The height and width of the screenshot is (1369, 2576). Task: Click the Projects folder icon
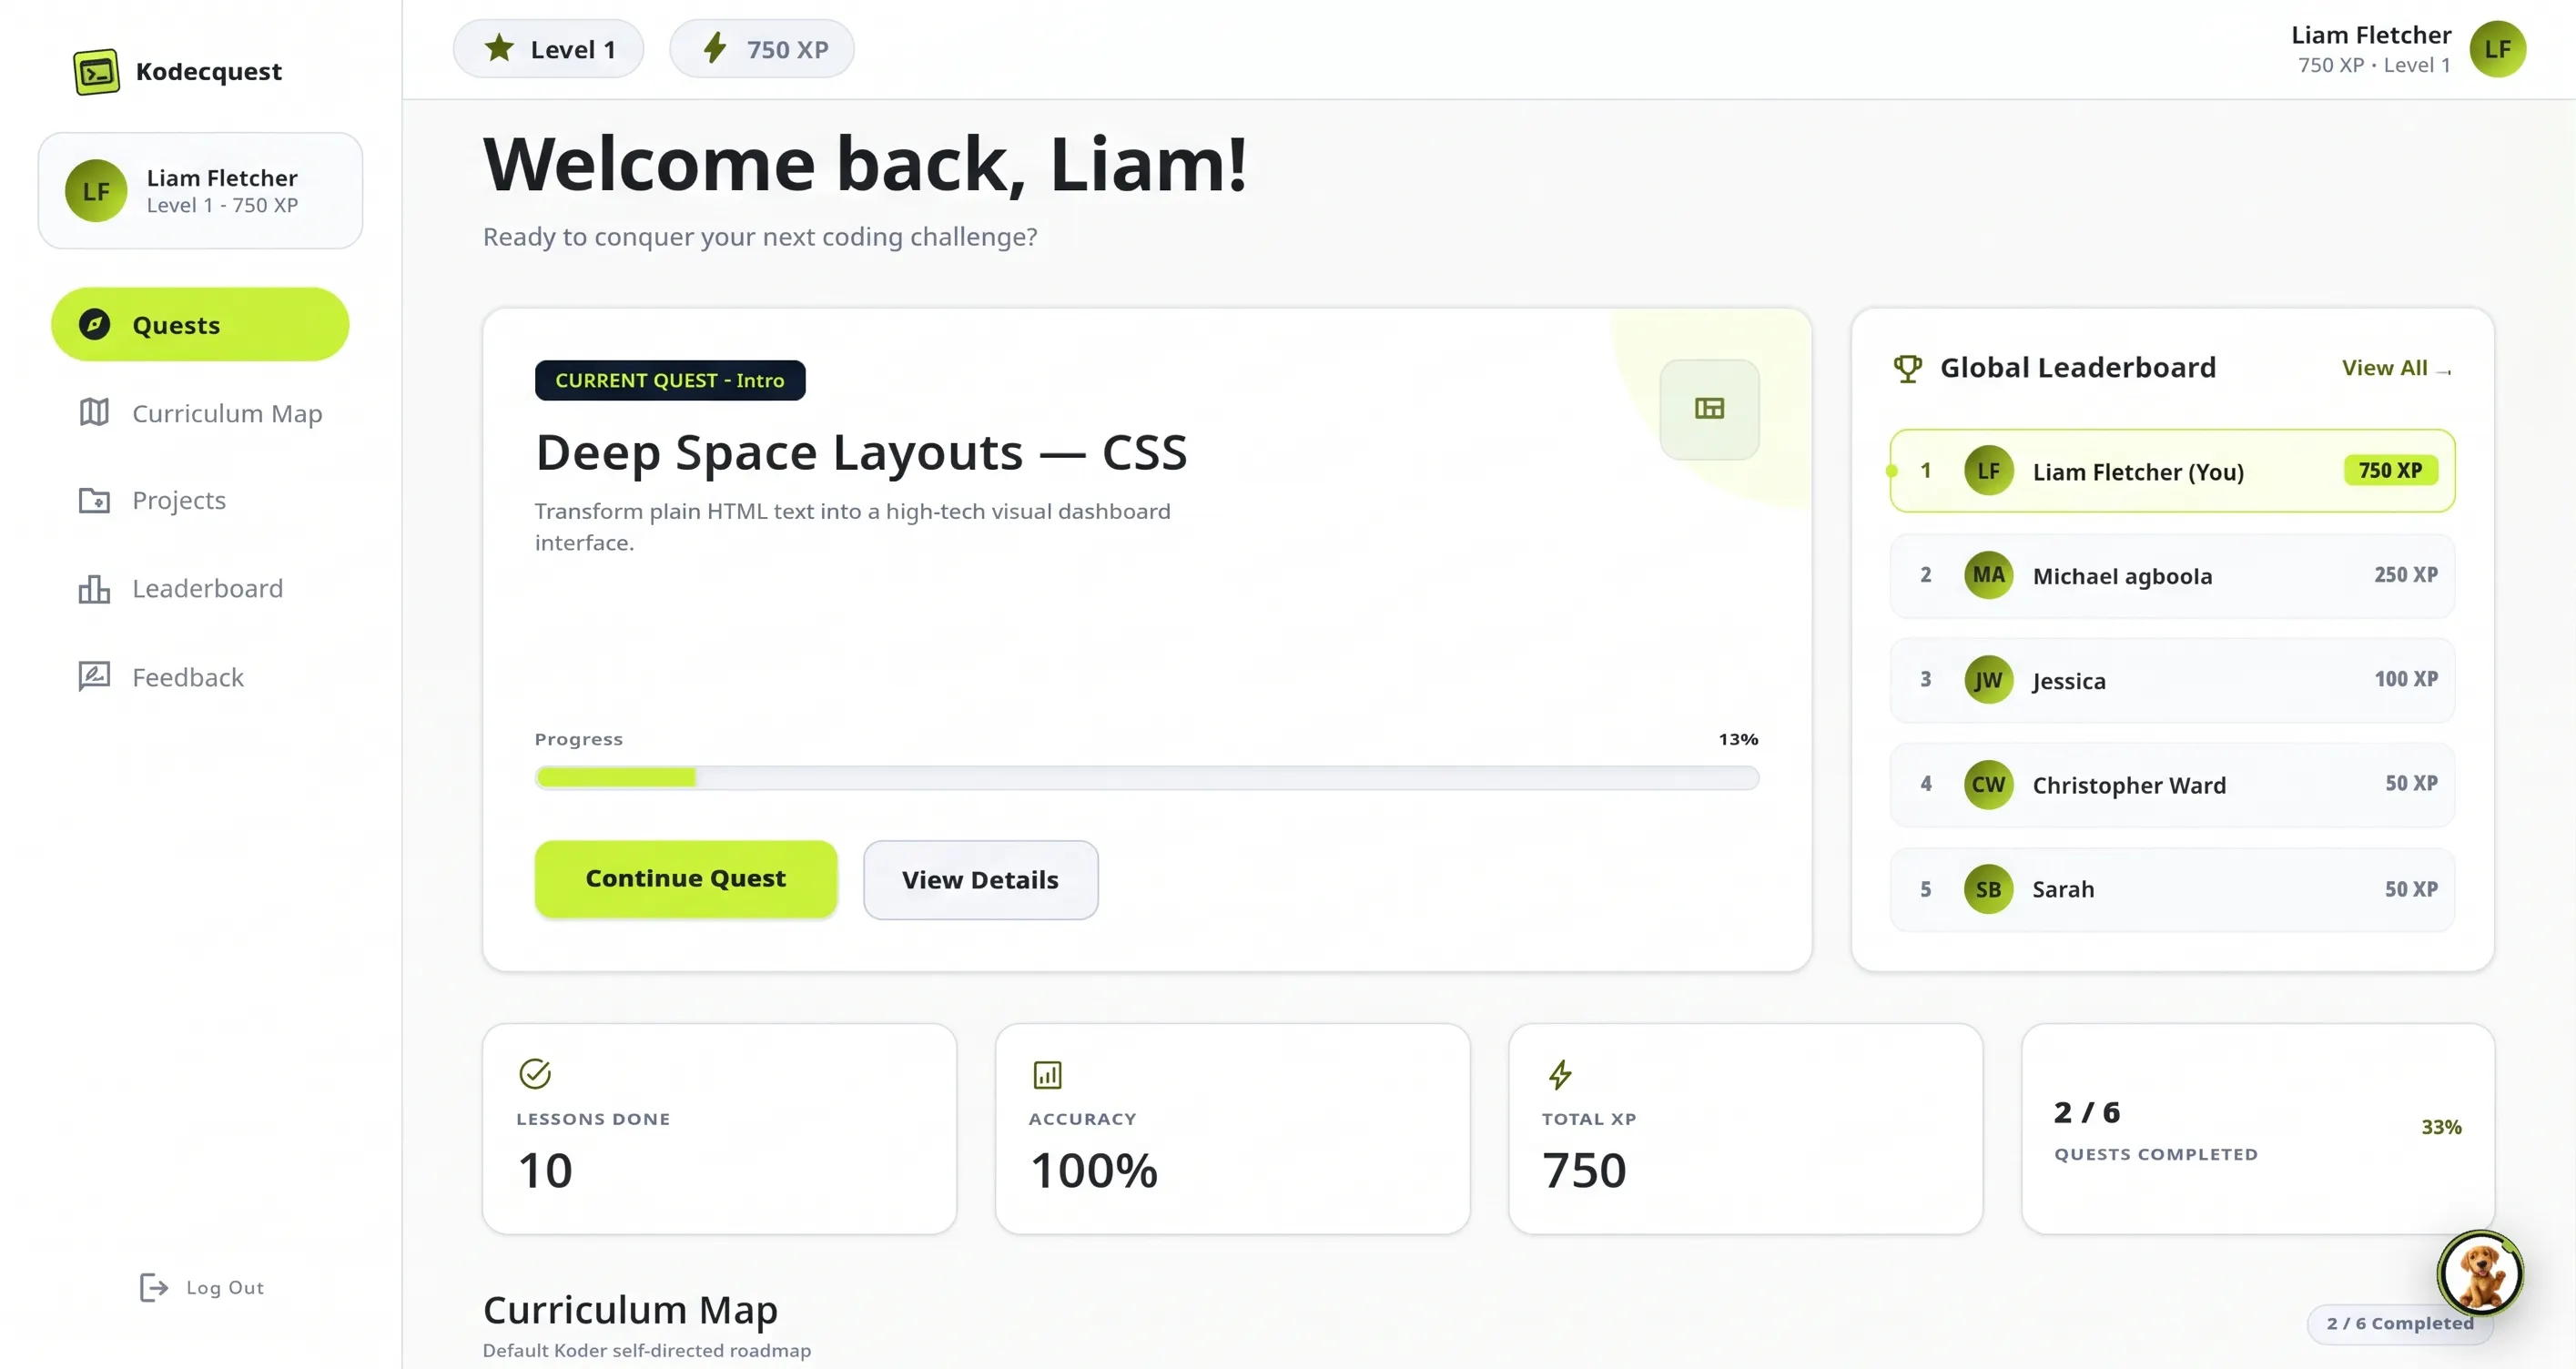(94, 500)
